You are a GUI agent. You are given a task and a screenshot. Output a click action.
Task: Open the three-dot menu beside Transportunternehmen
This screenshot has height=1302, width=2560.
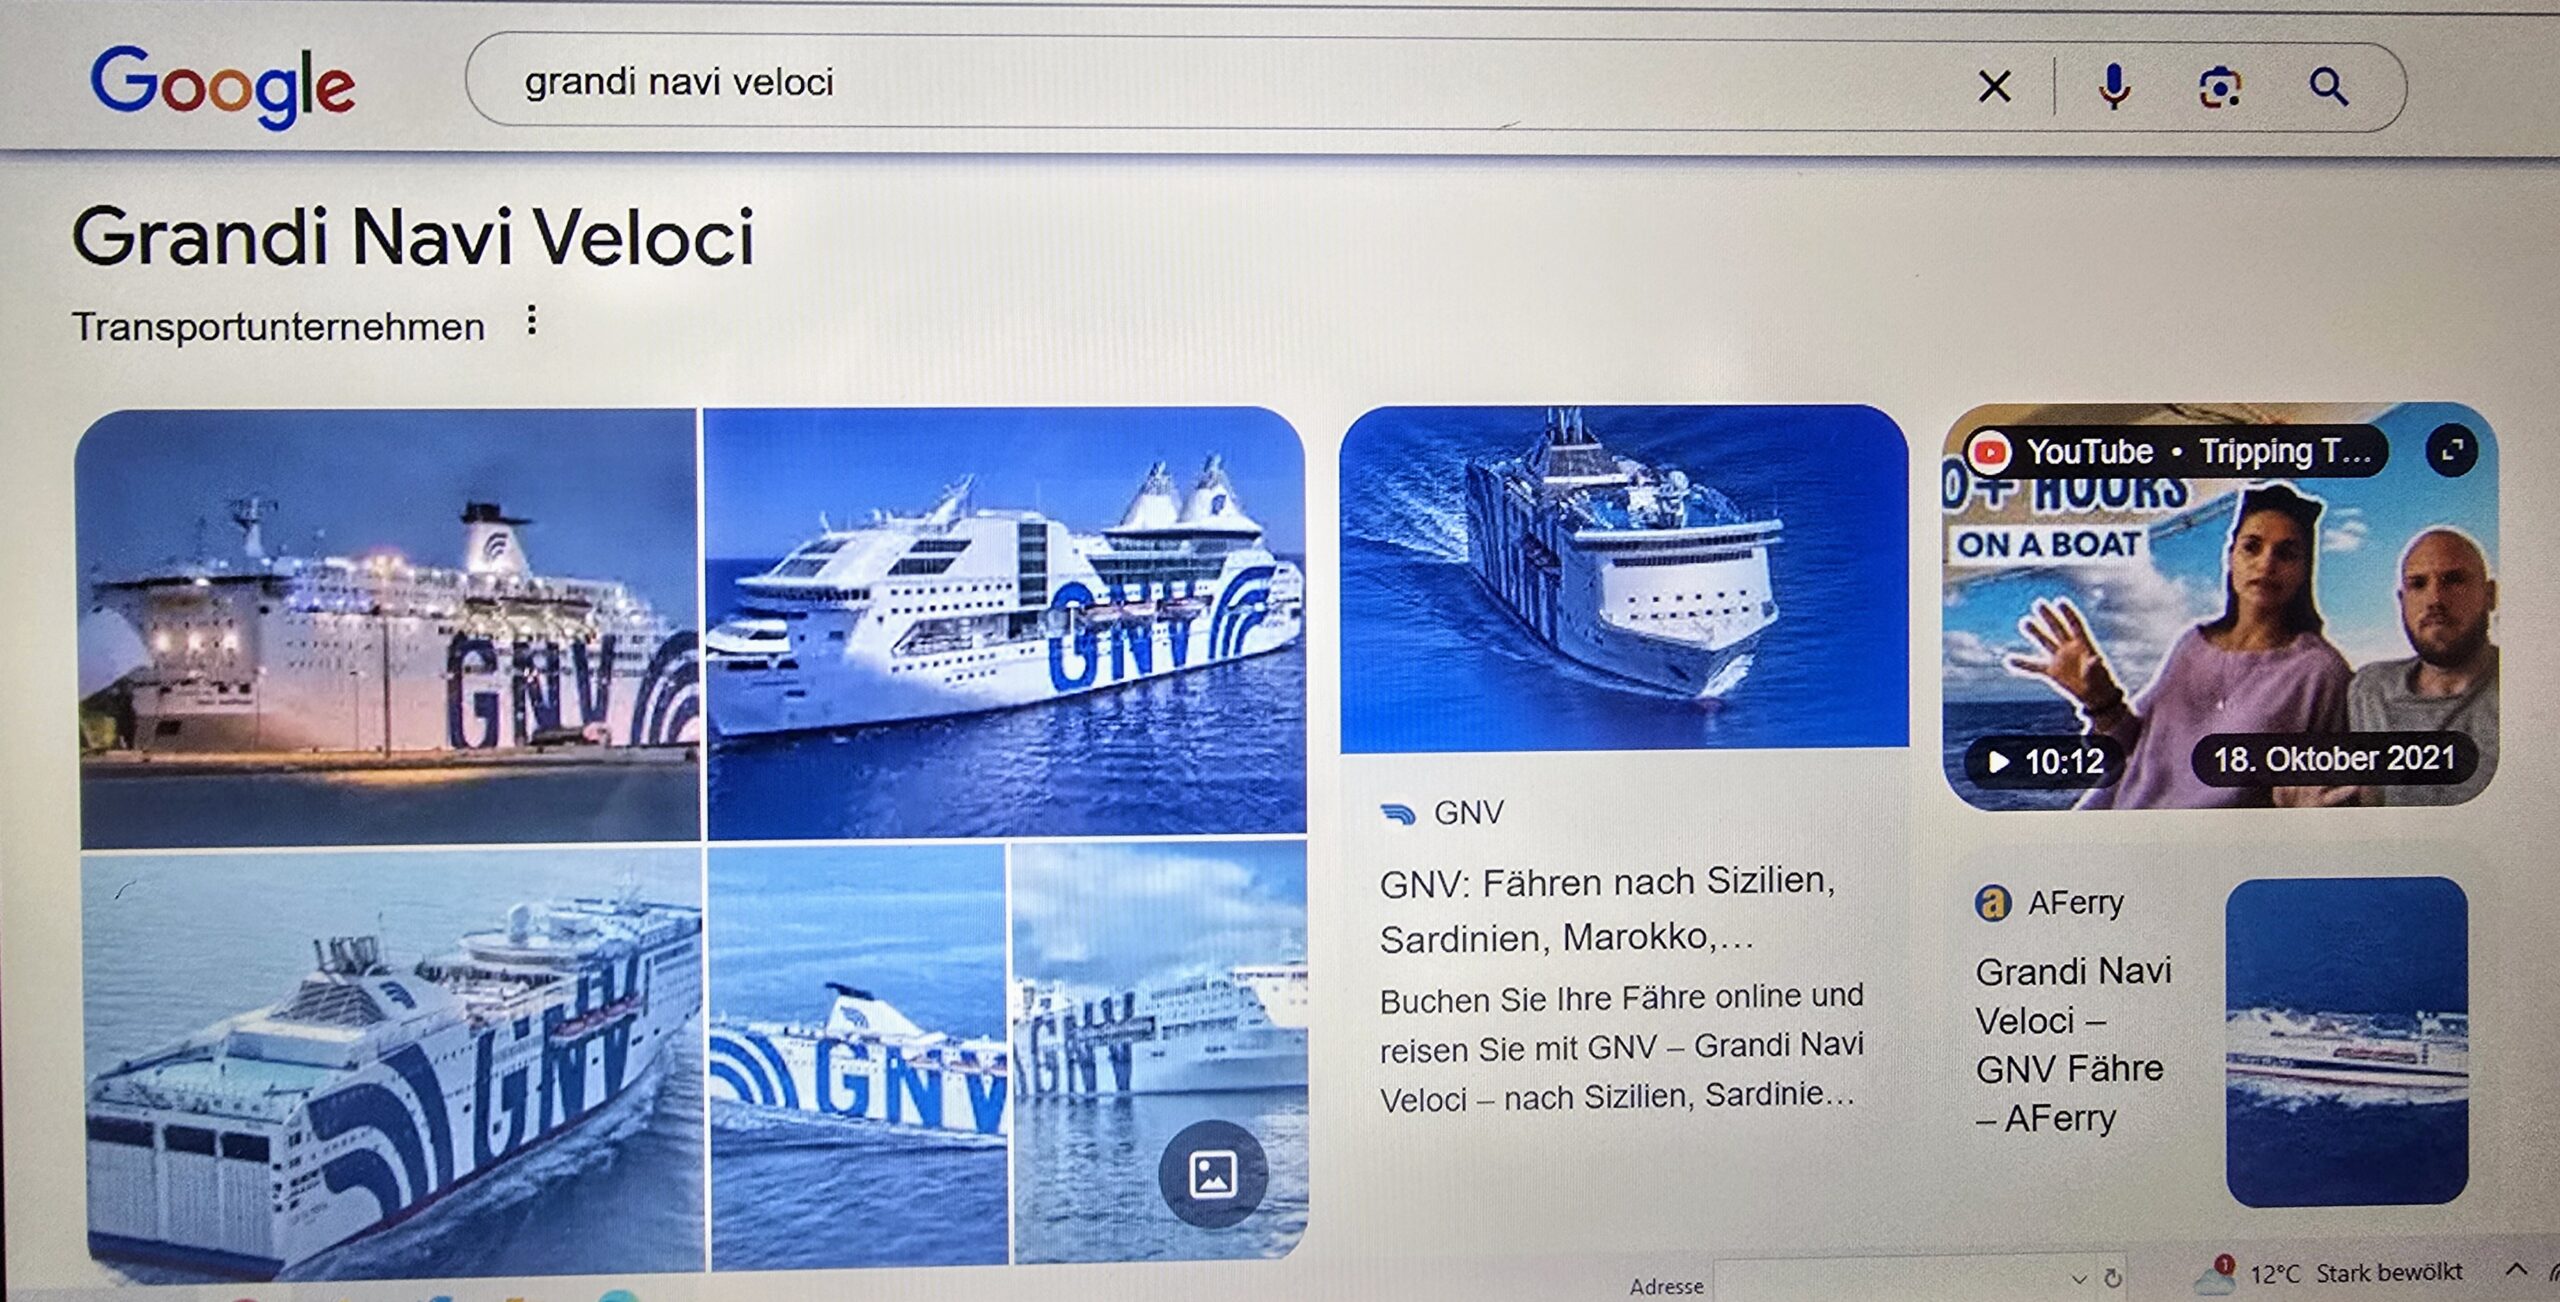tap(532, 321)
